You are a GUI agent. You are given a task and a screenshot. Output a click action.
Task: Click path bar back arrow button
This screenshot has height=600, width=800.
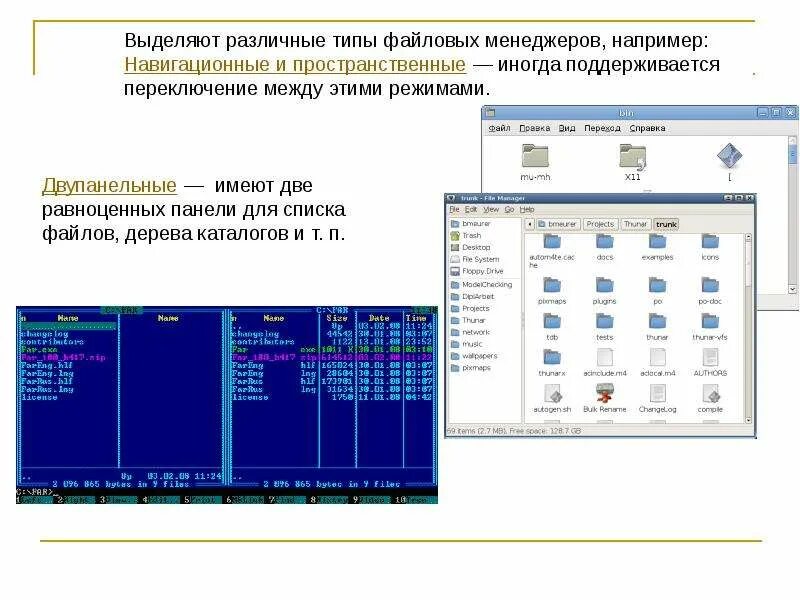[x=529, y=224]
